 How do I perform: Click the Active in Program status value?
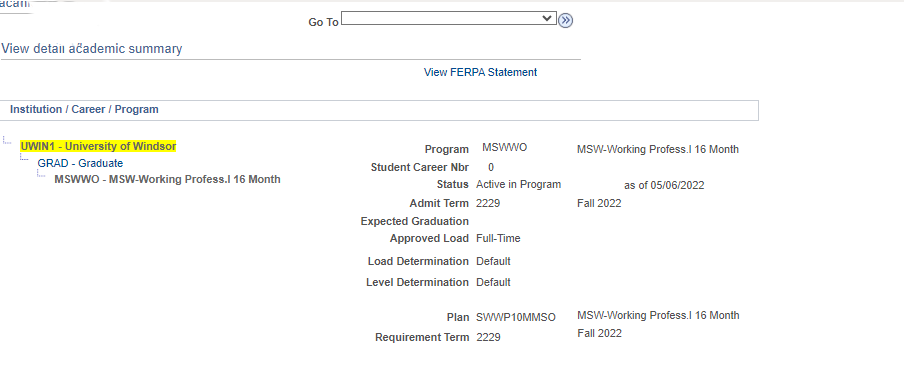(518, 184)
